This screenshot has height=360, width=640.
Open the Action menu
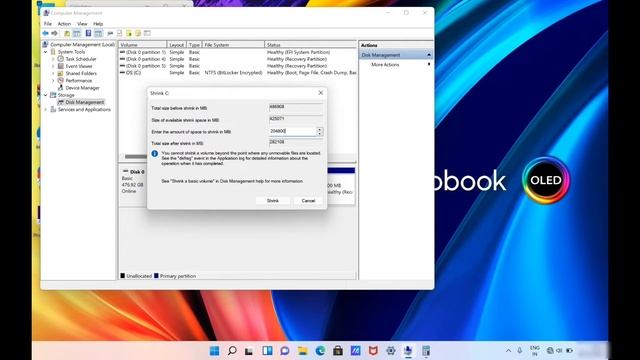64,24
